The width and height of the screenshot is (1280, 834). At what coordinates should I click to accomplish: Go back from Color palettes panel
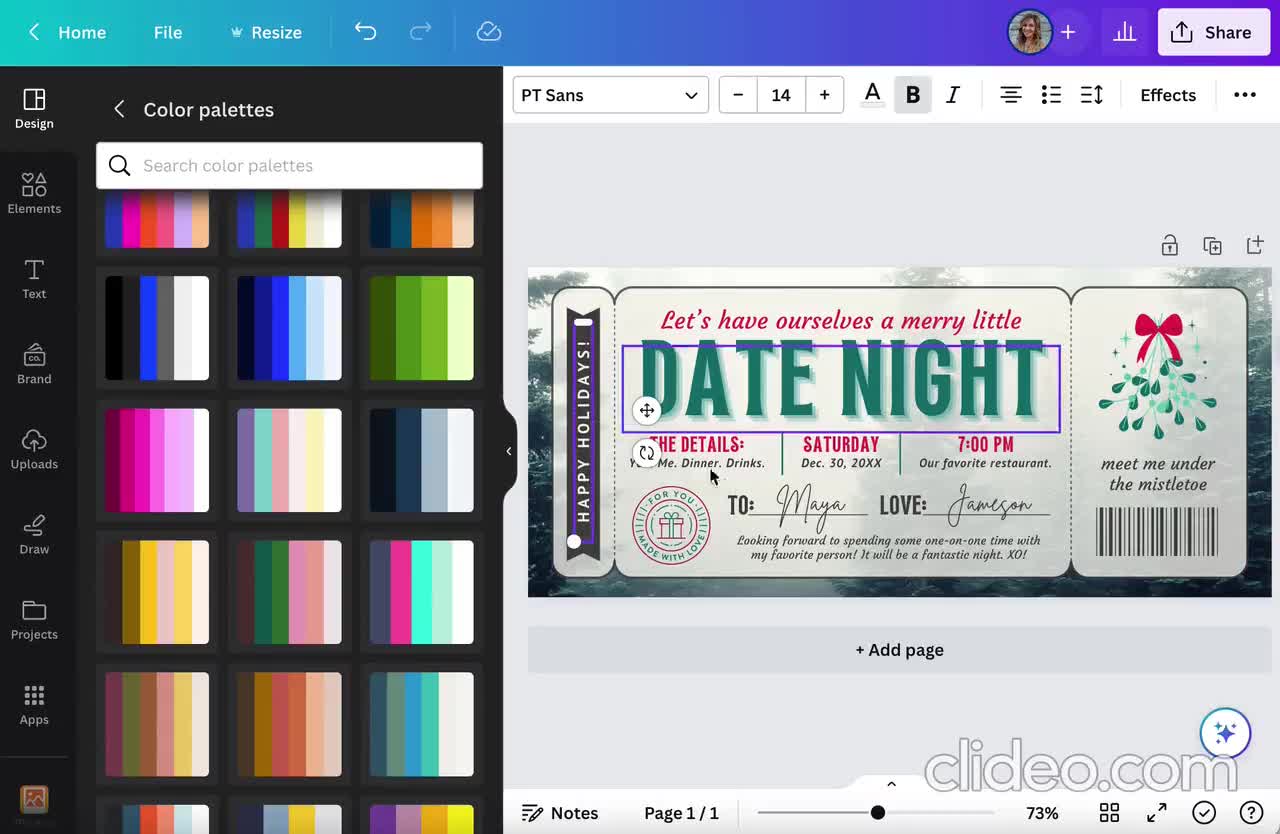coord(119,109)
